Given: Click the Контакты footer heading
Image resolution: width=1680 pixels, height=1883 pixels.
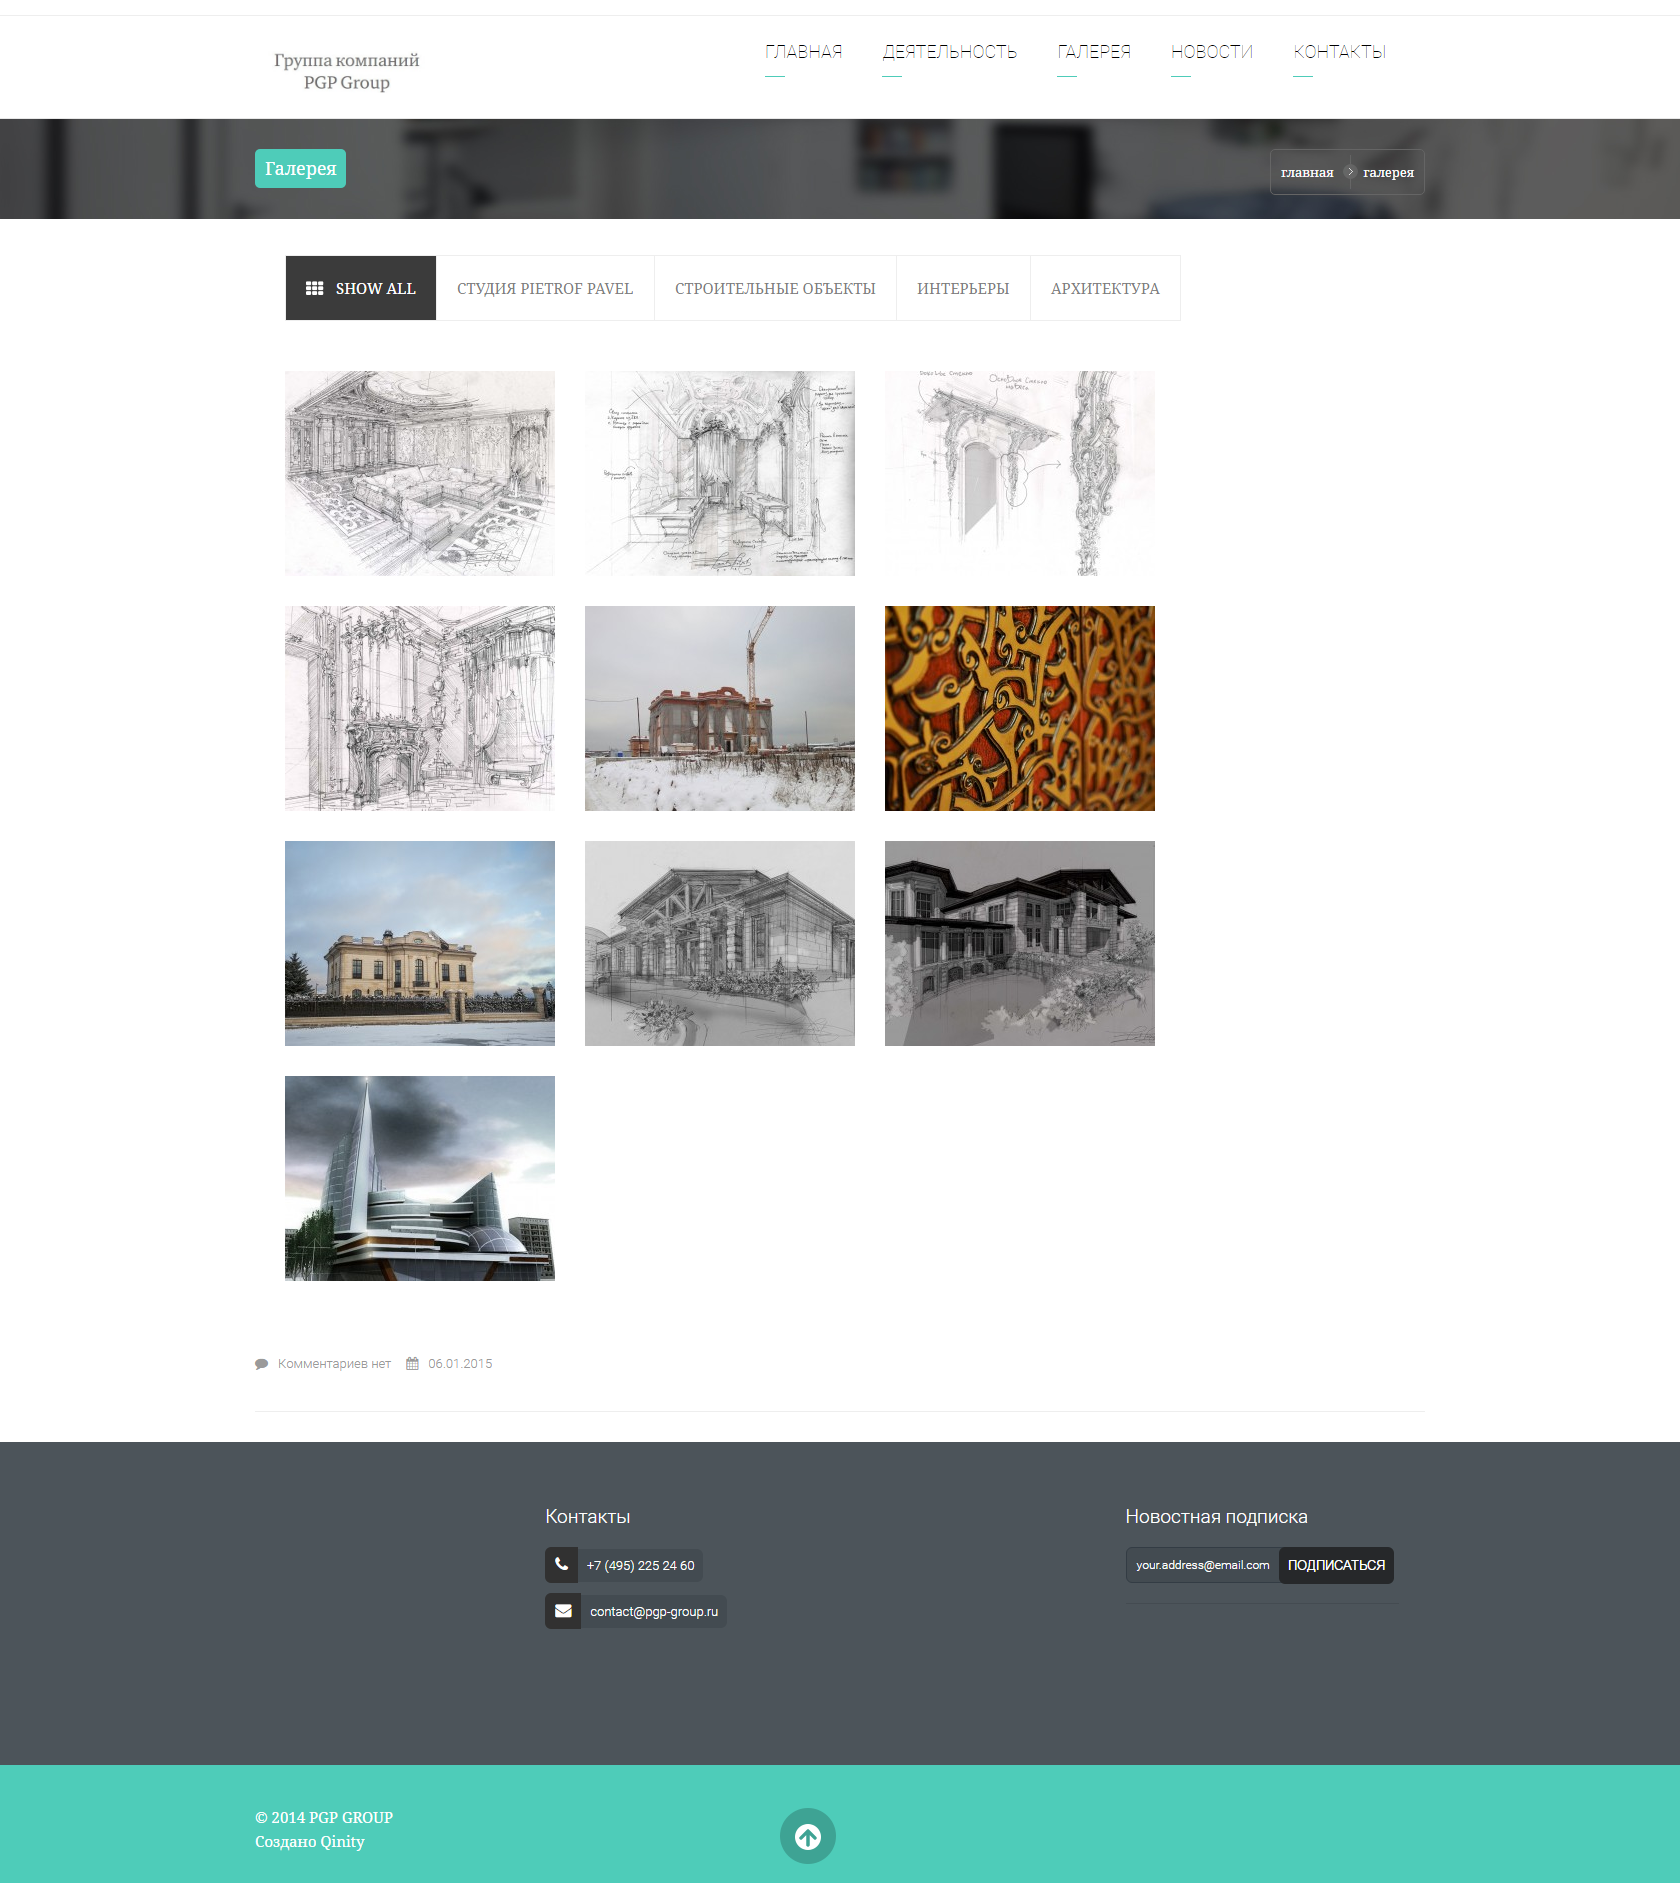Looking at the screenshot, I should pyautogui.click(x=588, y=1517).
